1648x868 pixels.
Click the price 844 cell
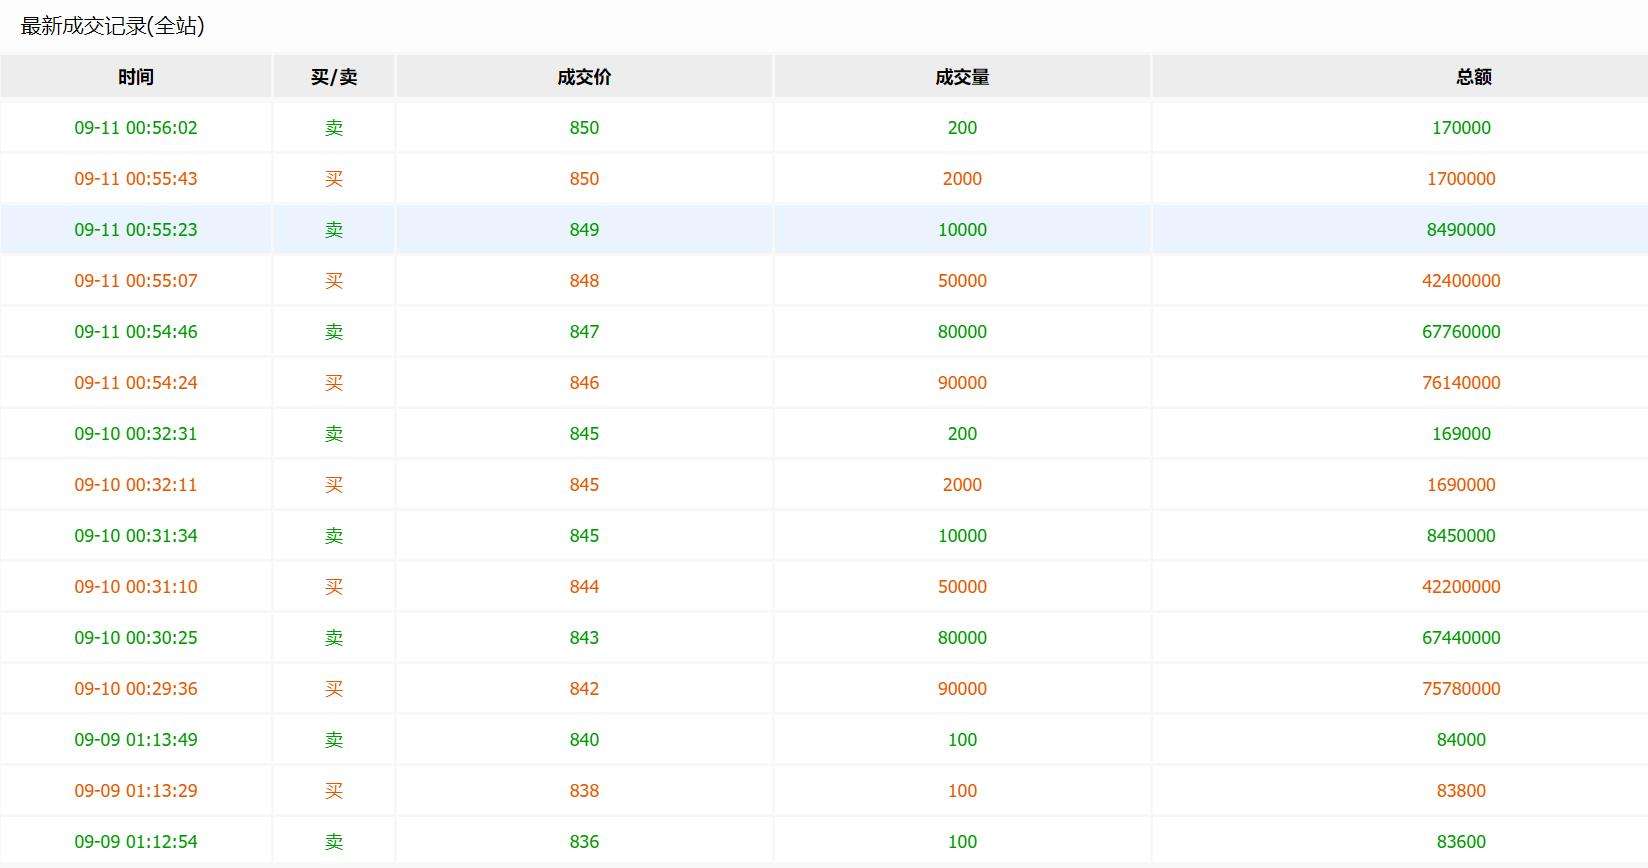click(584, 587)
